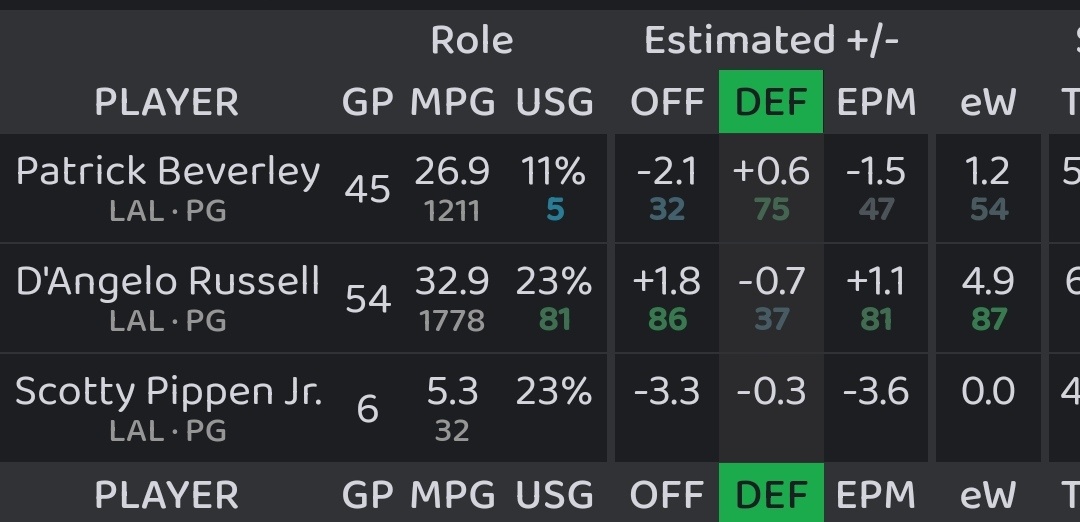This screenshot has width=1080, height=522.
Task: Click Russell's +1.8 OFF value
Action: tap(667, 281)
